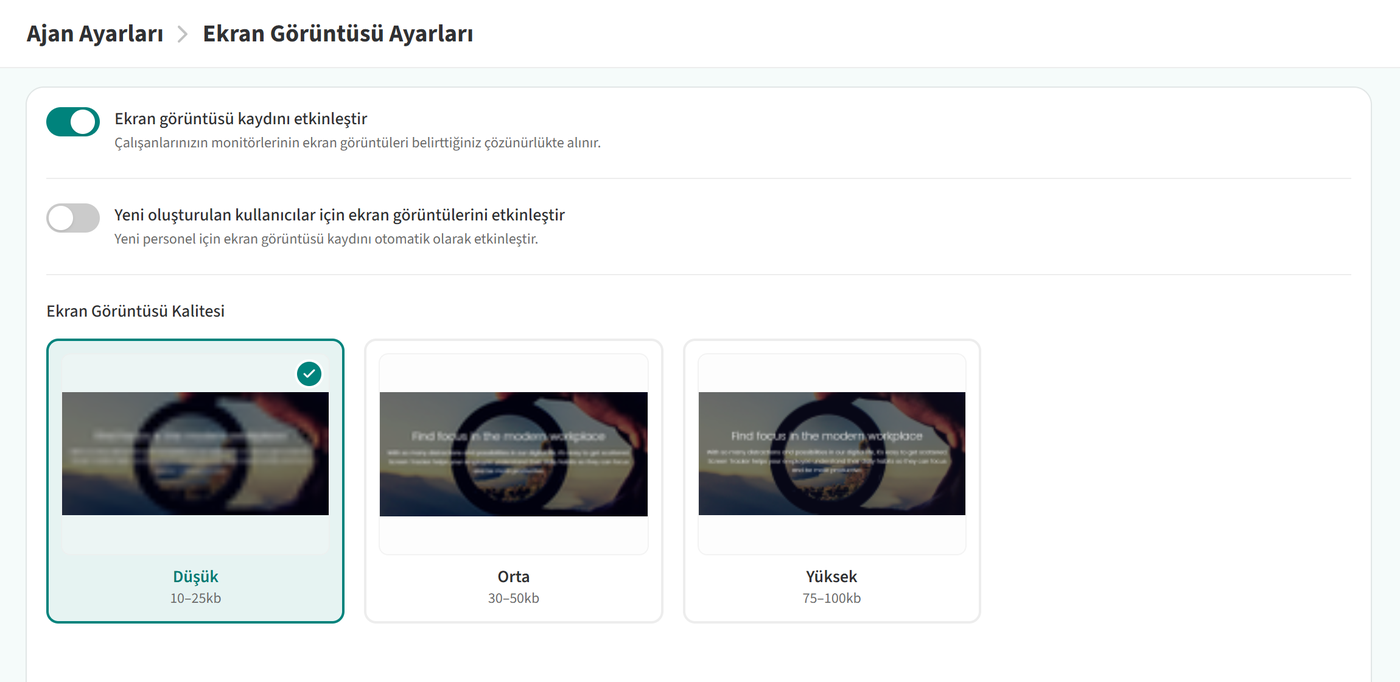
Task: Enable screenshots for newly created users toggle
Action: click(x=73, y=218)
